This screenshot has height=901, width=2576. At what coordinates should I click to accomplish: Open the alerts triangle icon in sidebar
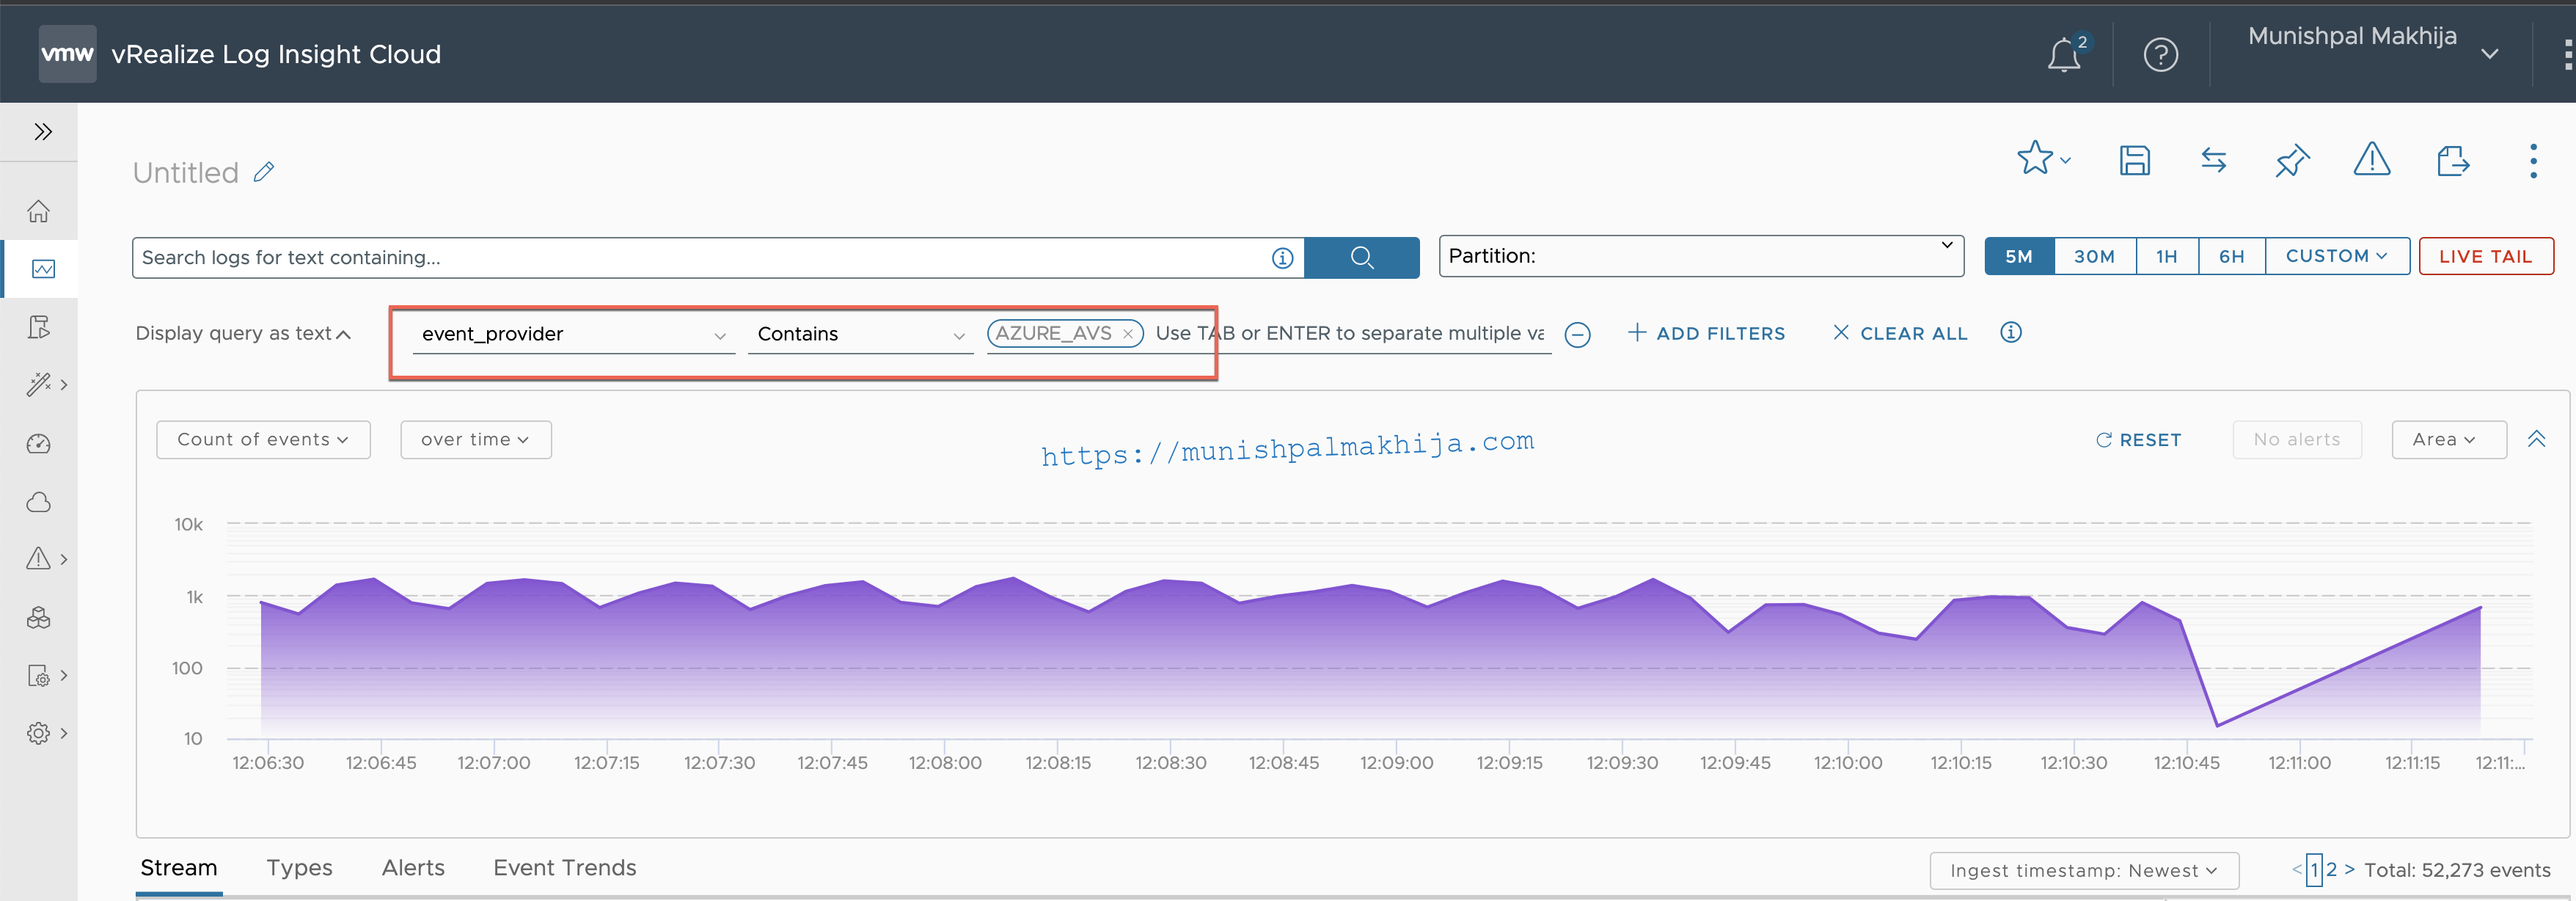pyautogui.click(x=38, y=559)
